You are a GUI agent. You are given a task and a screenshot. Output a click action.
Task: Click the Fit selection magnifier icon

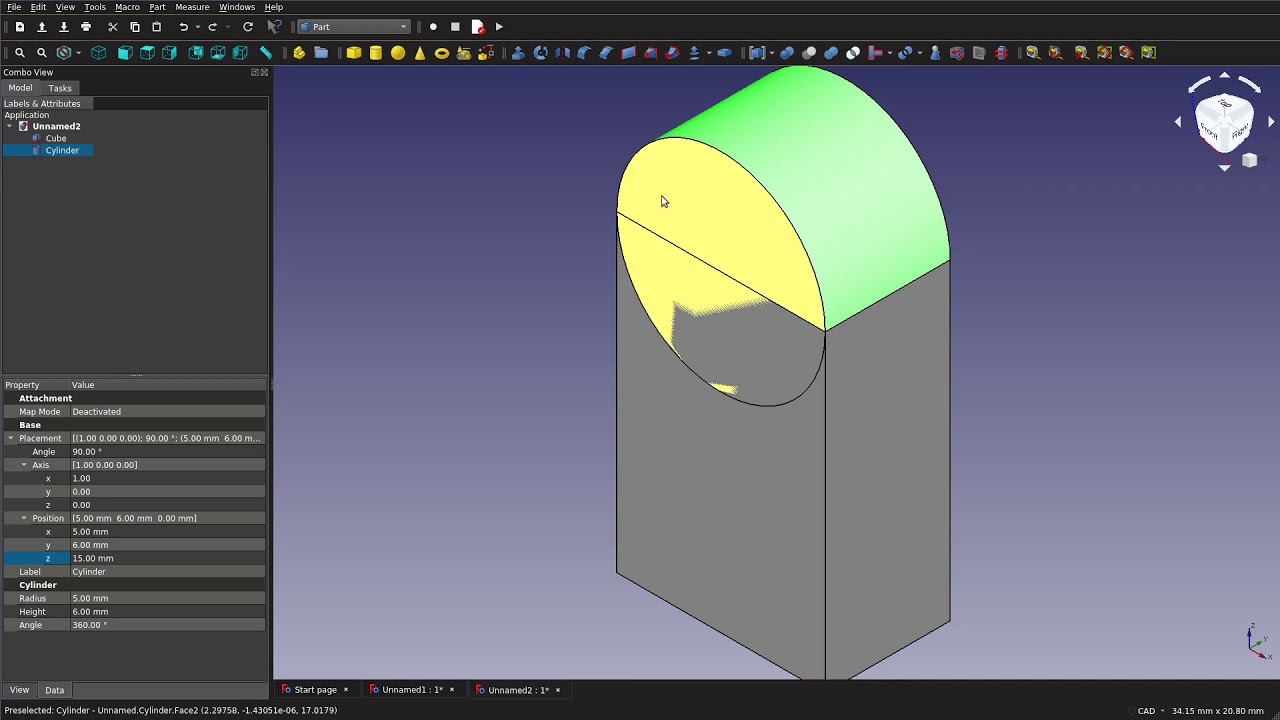pyautogui.click(x=42, y=53)
